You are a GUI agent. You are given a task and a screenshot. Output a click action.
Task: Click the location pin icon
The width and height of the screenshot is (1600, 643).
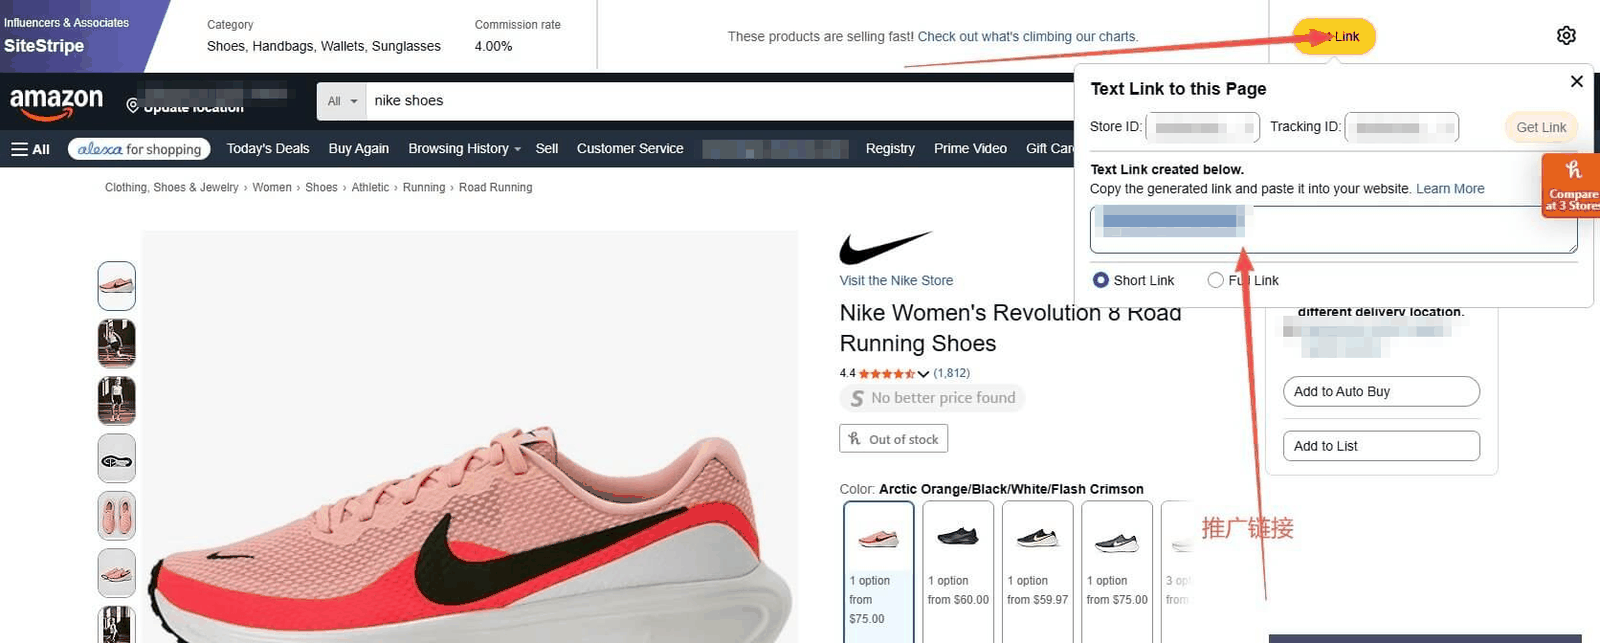pos(132,106)
